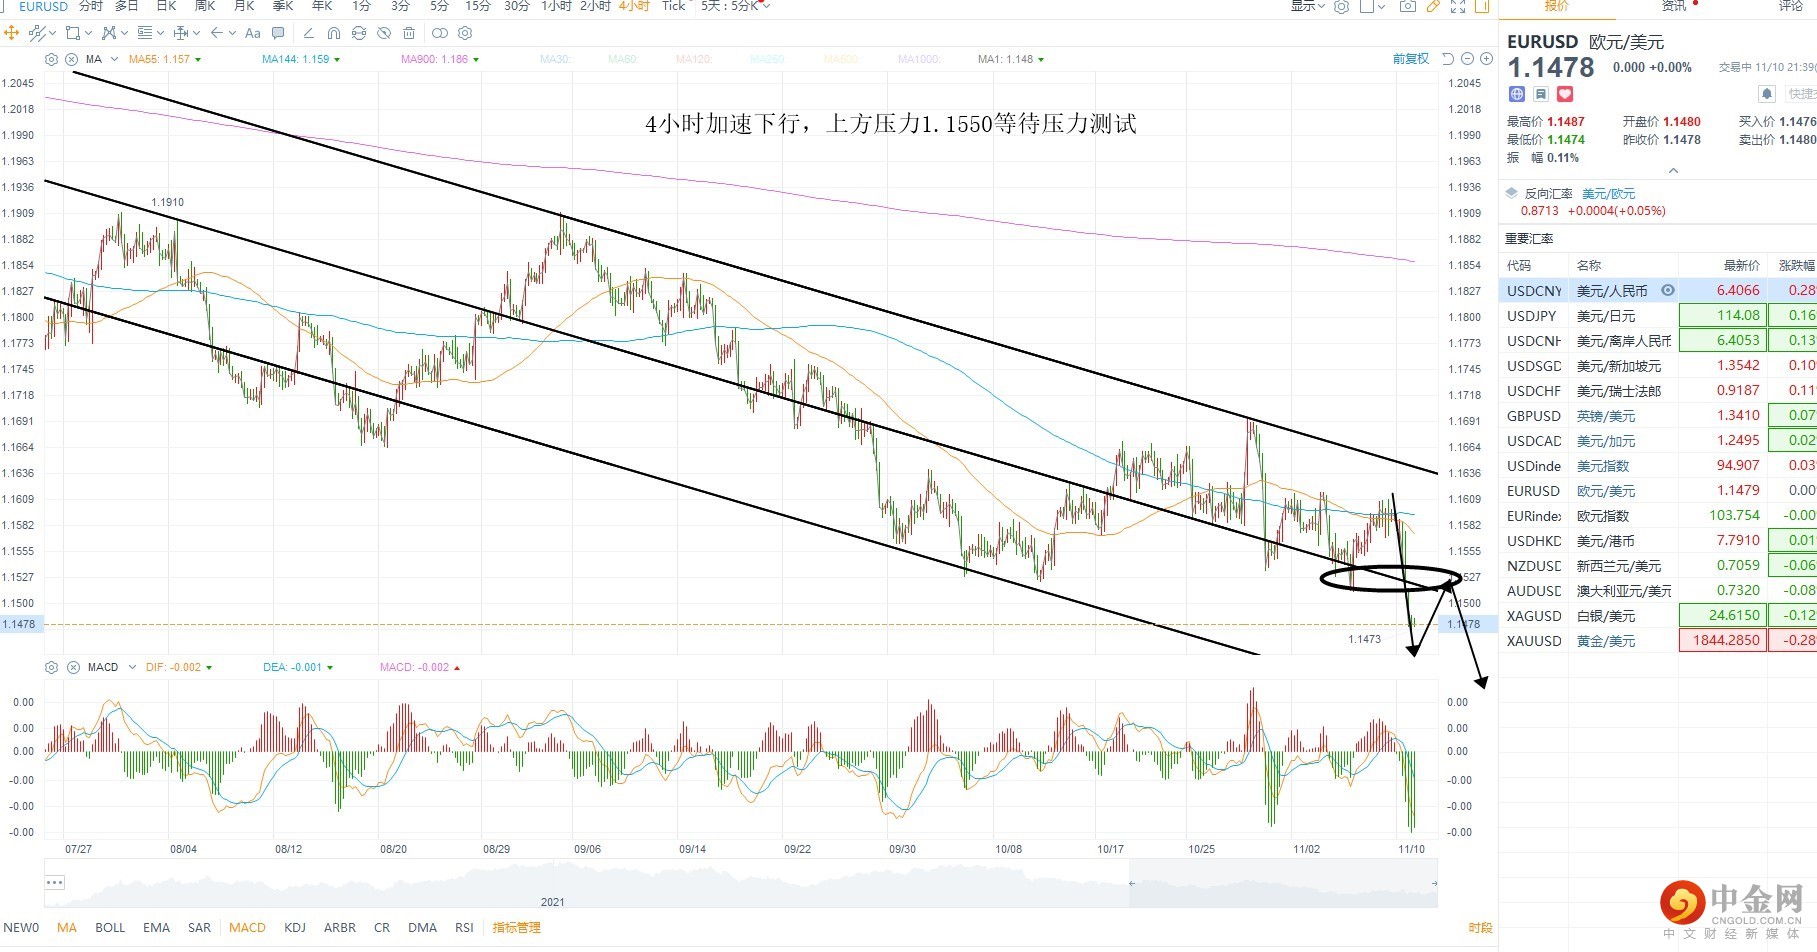Click the selected range in navigator strip

click(x=1283, y=883)
